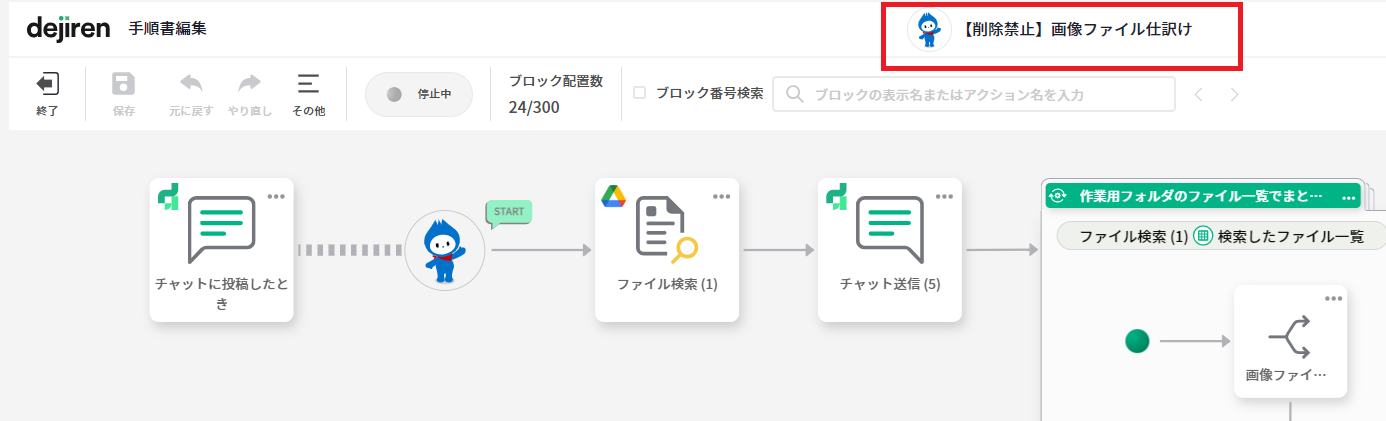The height and width of the screenshot is (421, 1386).
Task: Enable the ブロック番号検索 checkbox
Action: tap(640, 93)
